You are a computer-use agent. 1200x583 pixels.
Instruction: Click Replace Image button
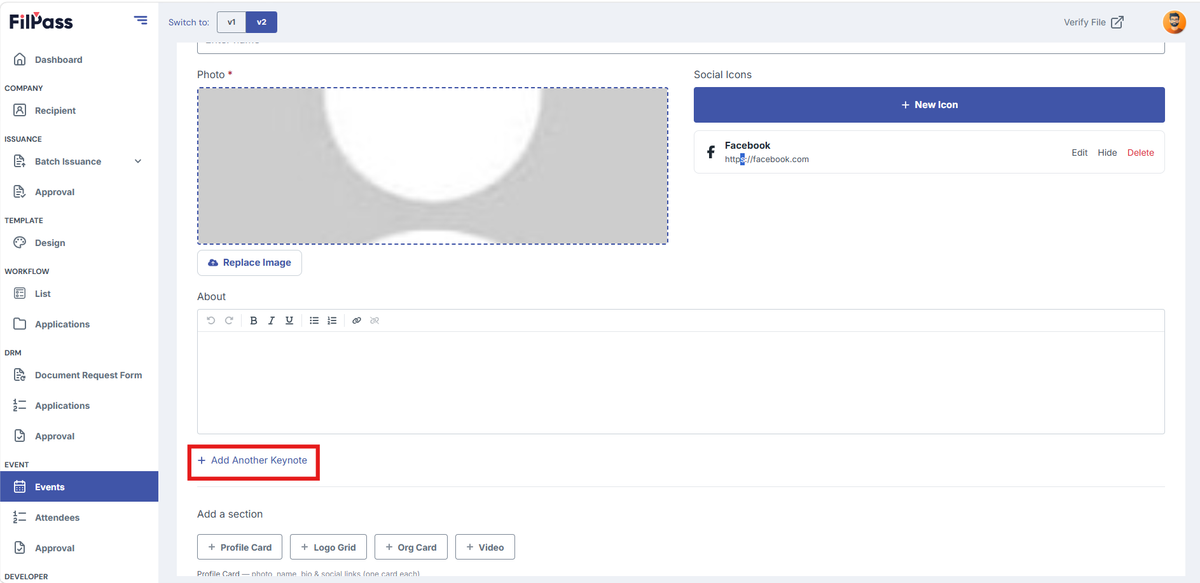click(x=249, y=263)
